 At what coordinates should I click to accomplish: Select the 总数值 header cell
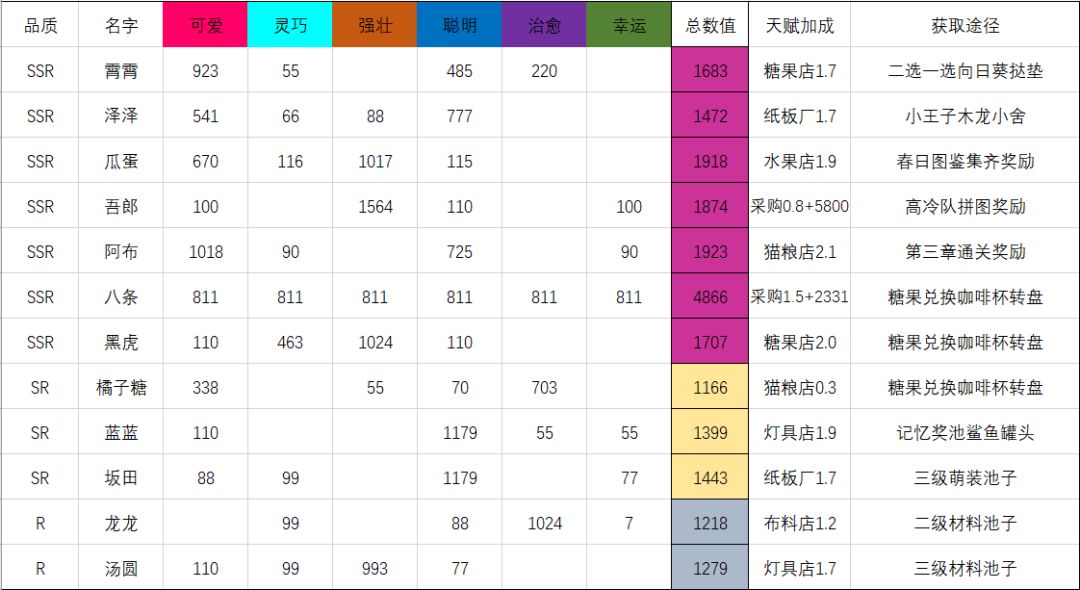click(x=710, y=25)
